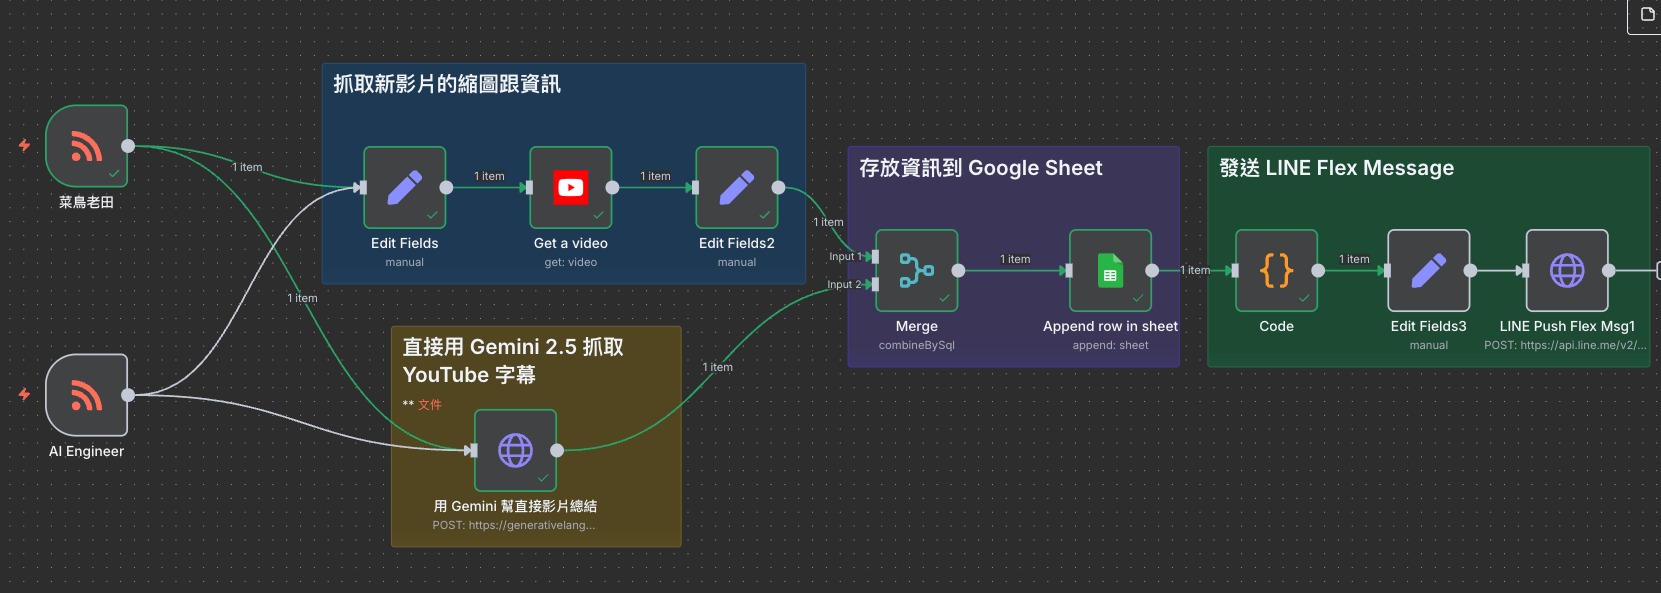This screenshot has width=1661, height=593.
Task: Click the POST: https://generativelang... subtitle
Action: tap(514, 525)
